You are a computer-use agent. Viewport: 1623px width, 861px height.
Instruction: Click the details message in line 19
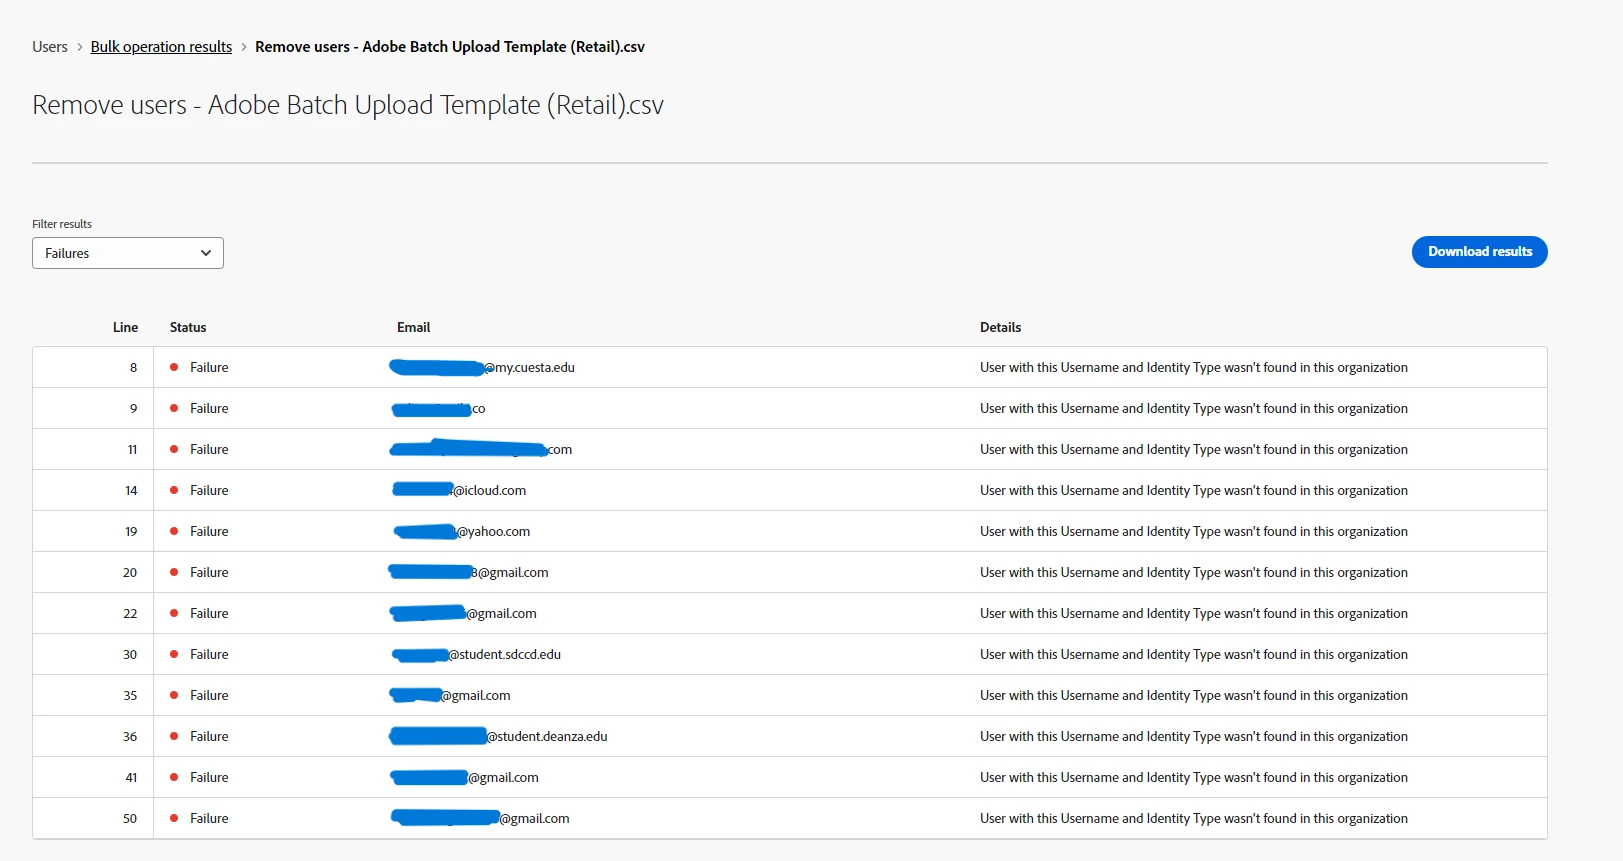(x=1194, y=532)
